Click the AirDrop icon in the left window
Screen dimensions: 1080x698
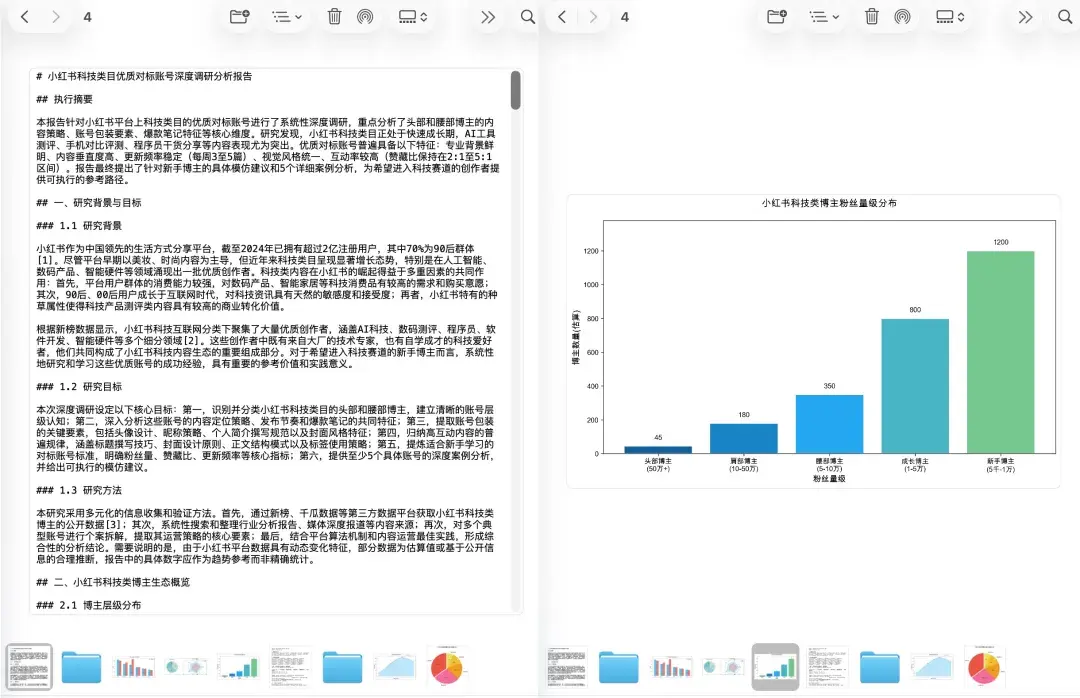click(365, 17)
